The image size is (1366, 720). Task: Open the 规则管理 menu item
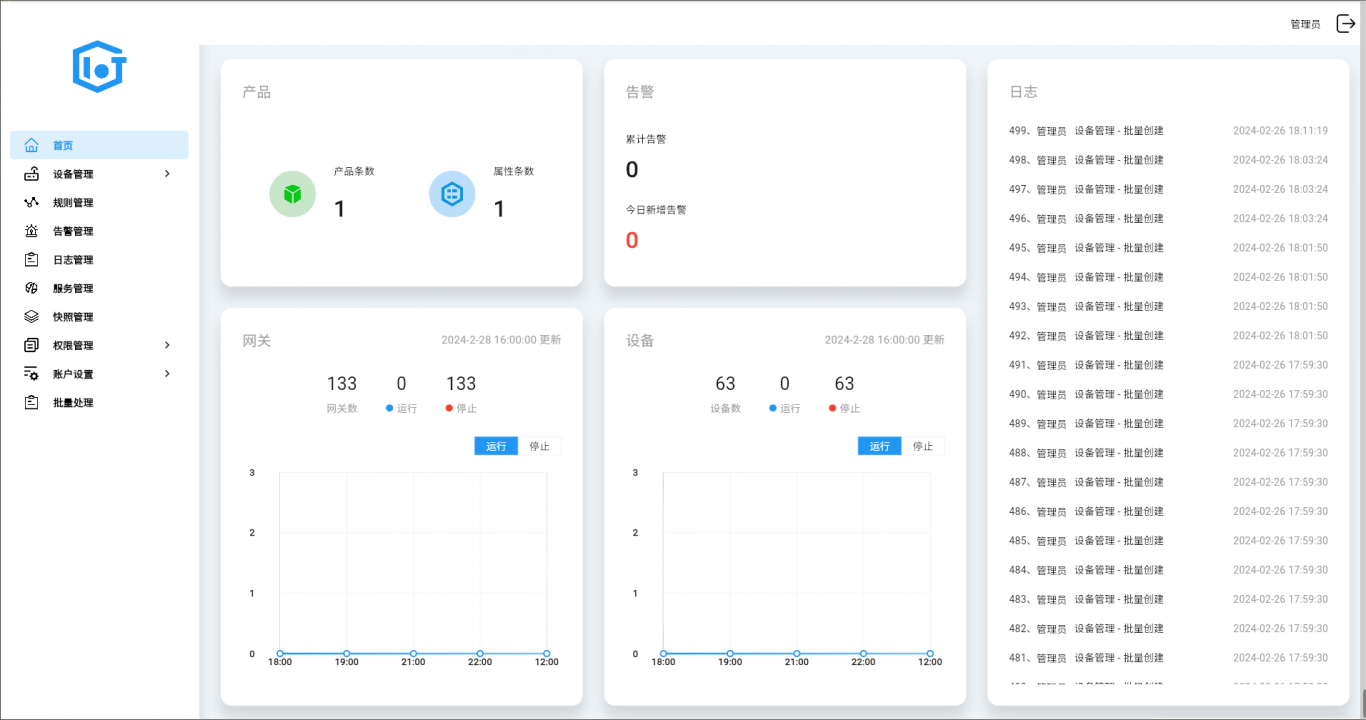click(99, 202)
